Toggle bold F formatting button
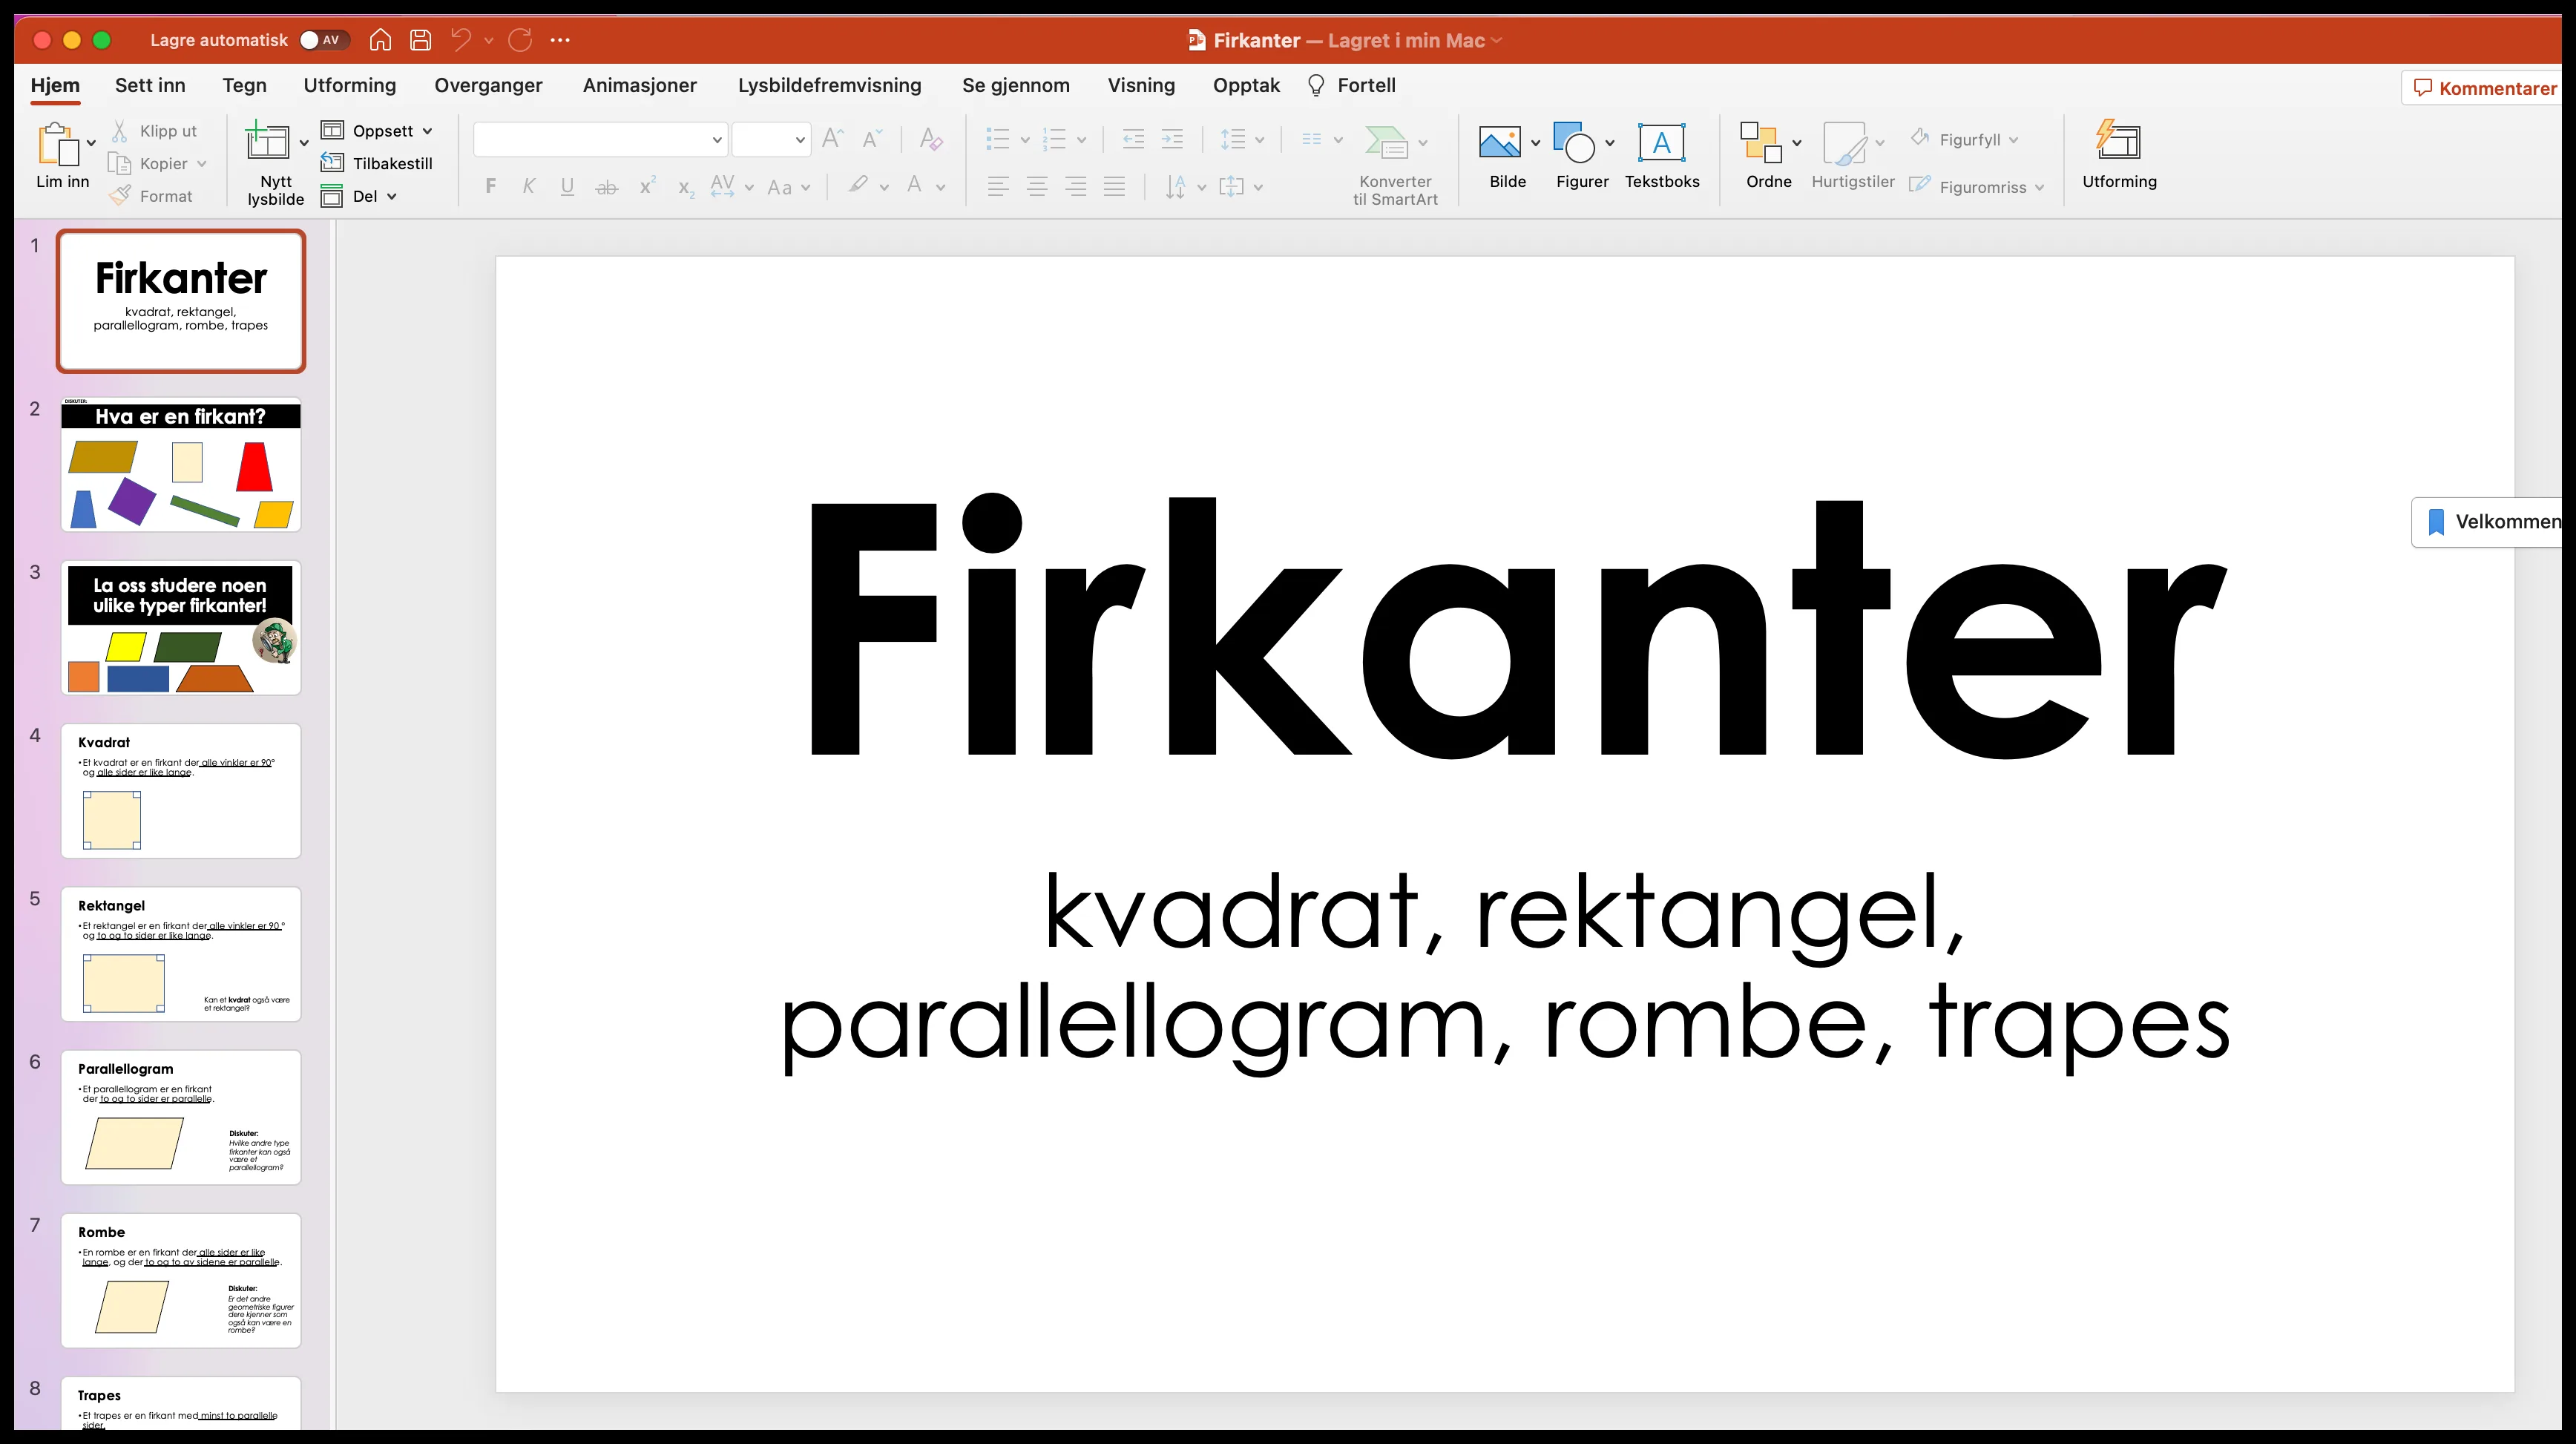The height and width of the screenshot is (1444, 2576). point(490,186)
